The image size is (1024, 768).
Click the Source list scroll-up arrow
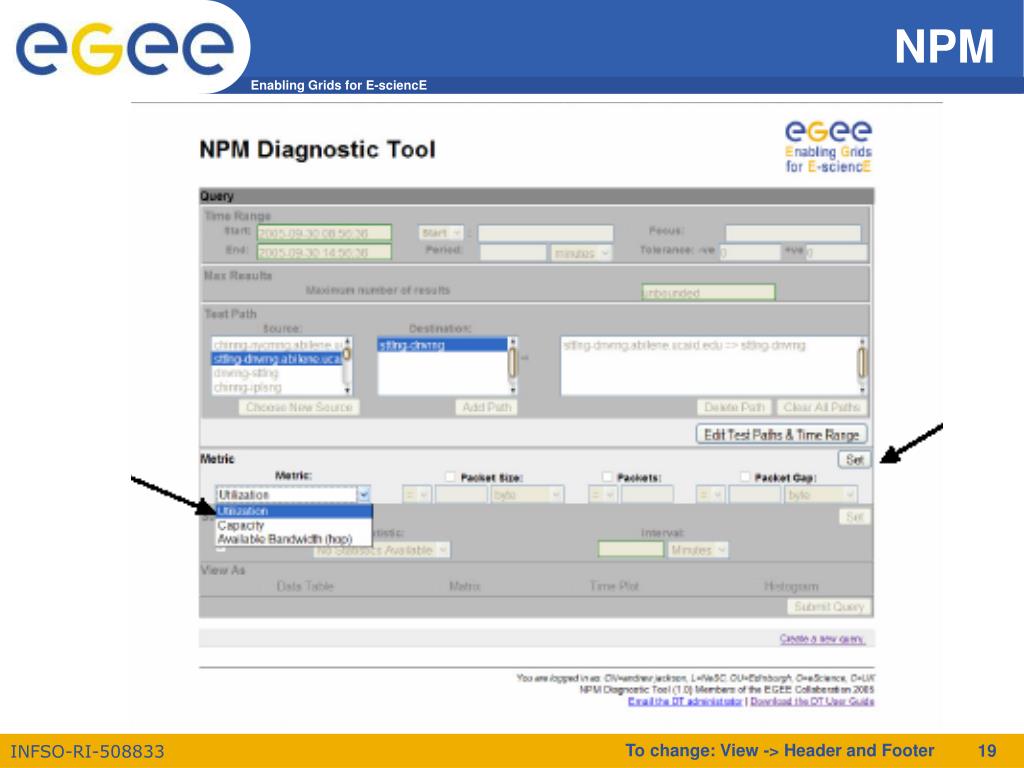347,342
